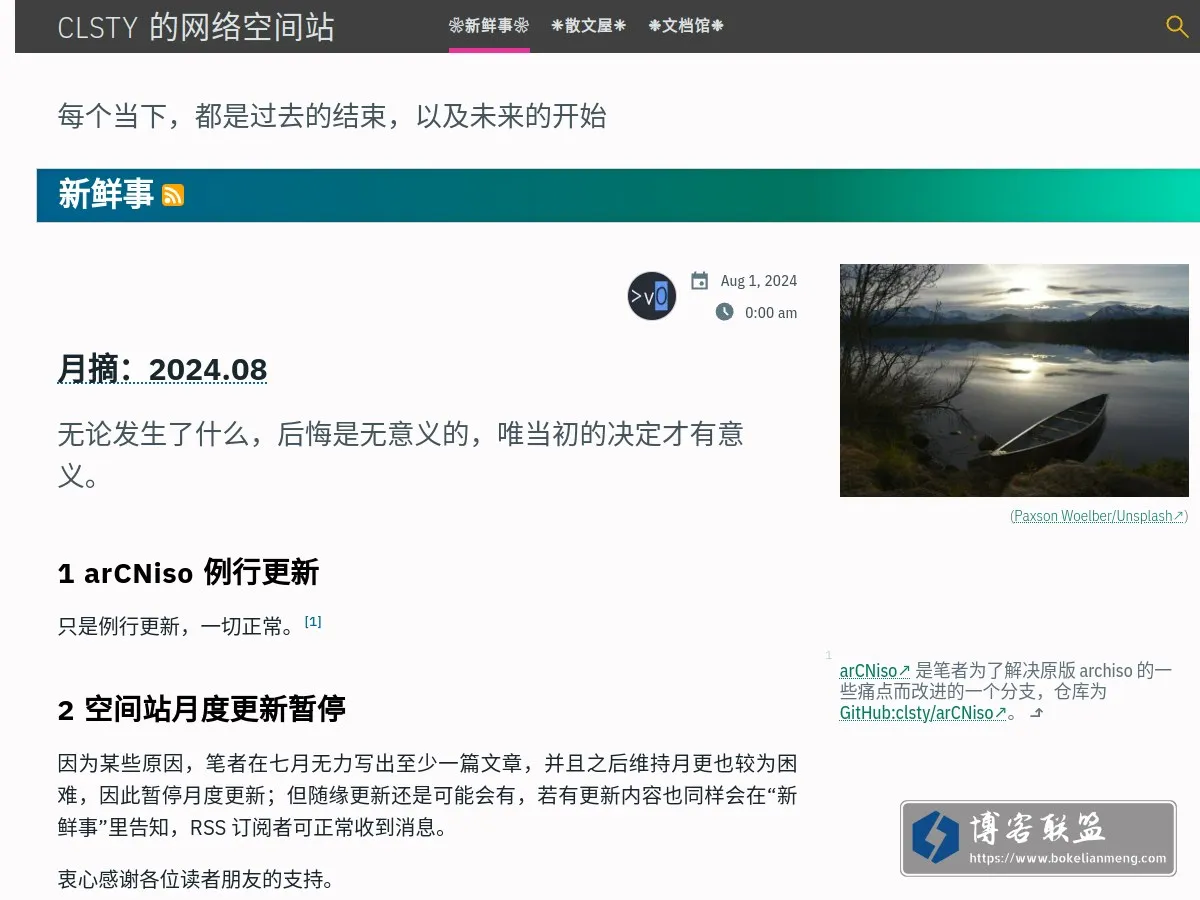Click the footnote return arrow icon
The image size is (1200, 900).
pyautogui.click(x=1037, y=713)
